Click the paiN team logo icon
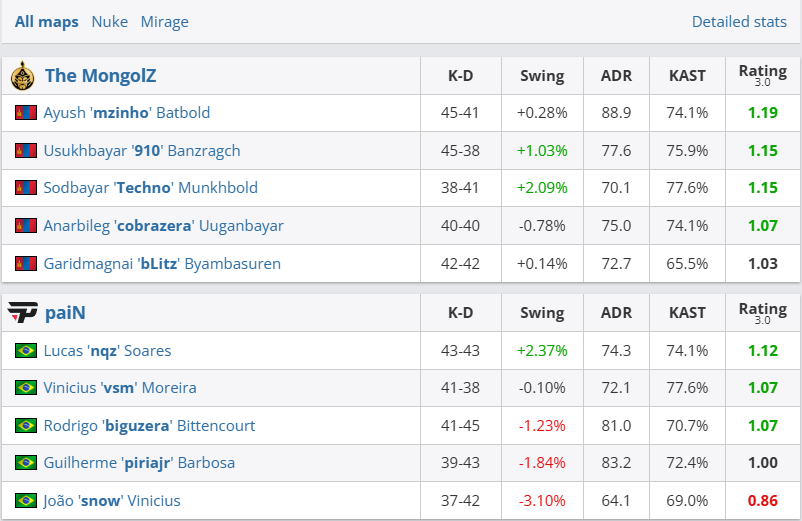802x521 pixels. point(22,313)
